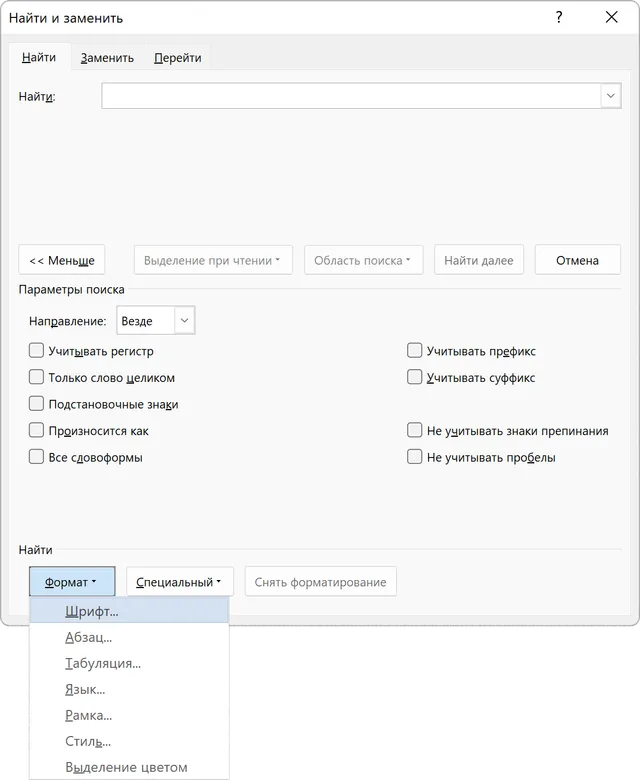Viewport: 640px width, 780px height.
Task: Open the Специальный dropdown button
Action: tap(180, 582)
